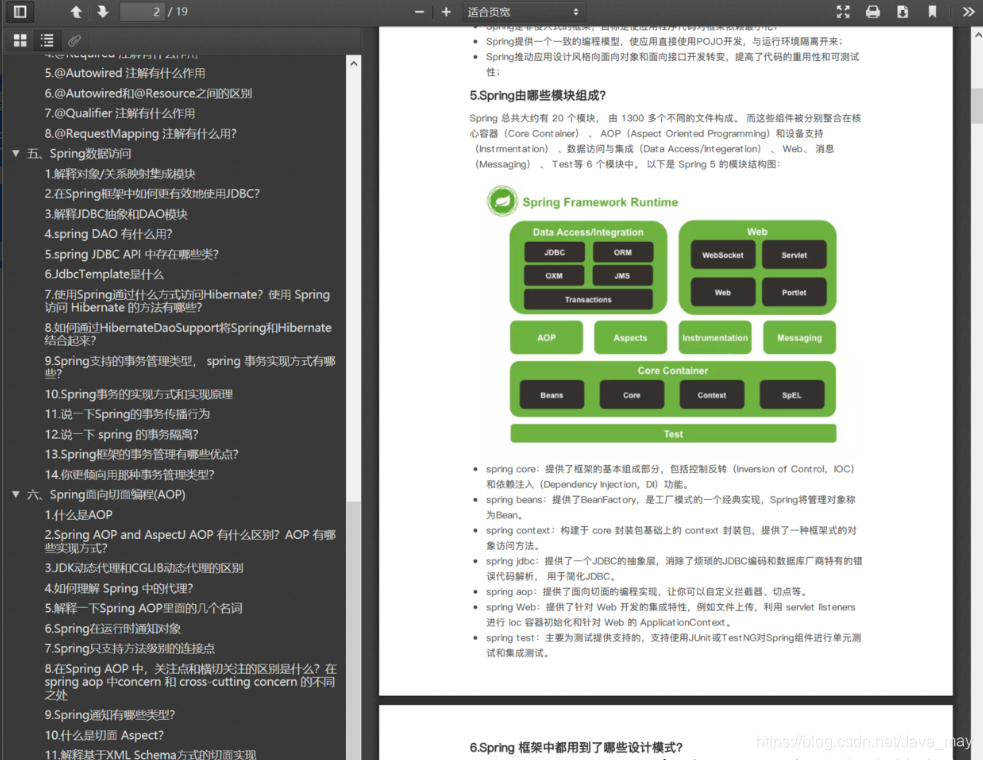This screenshot has width=983, height=760.
Task: Click the sidebar outline scrollbar thumb
Action: (354, 630)
